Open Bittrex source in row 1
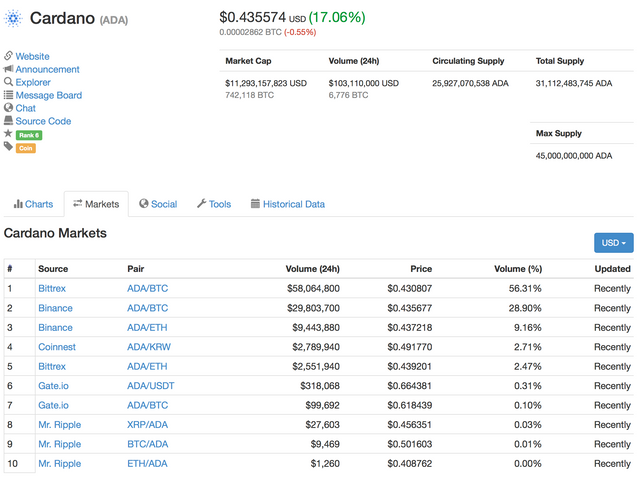The width and height of the screenshot is (640, 478). [x=52, y=288]
